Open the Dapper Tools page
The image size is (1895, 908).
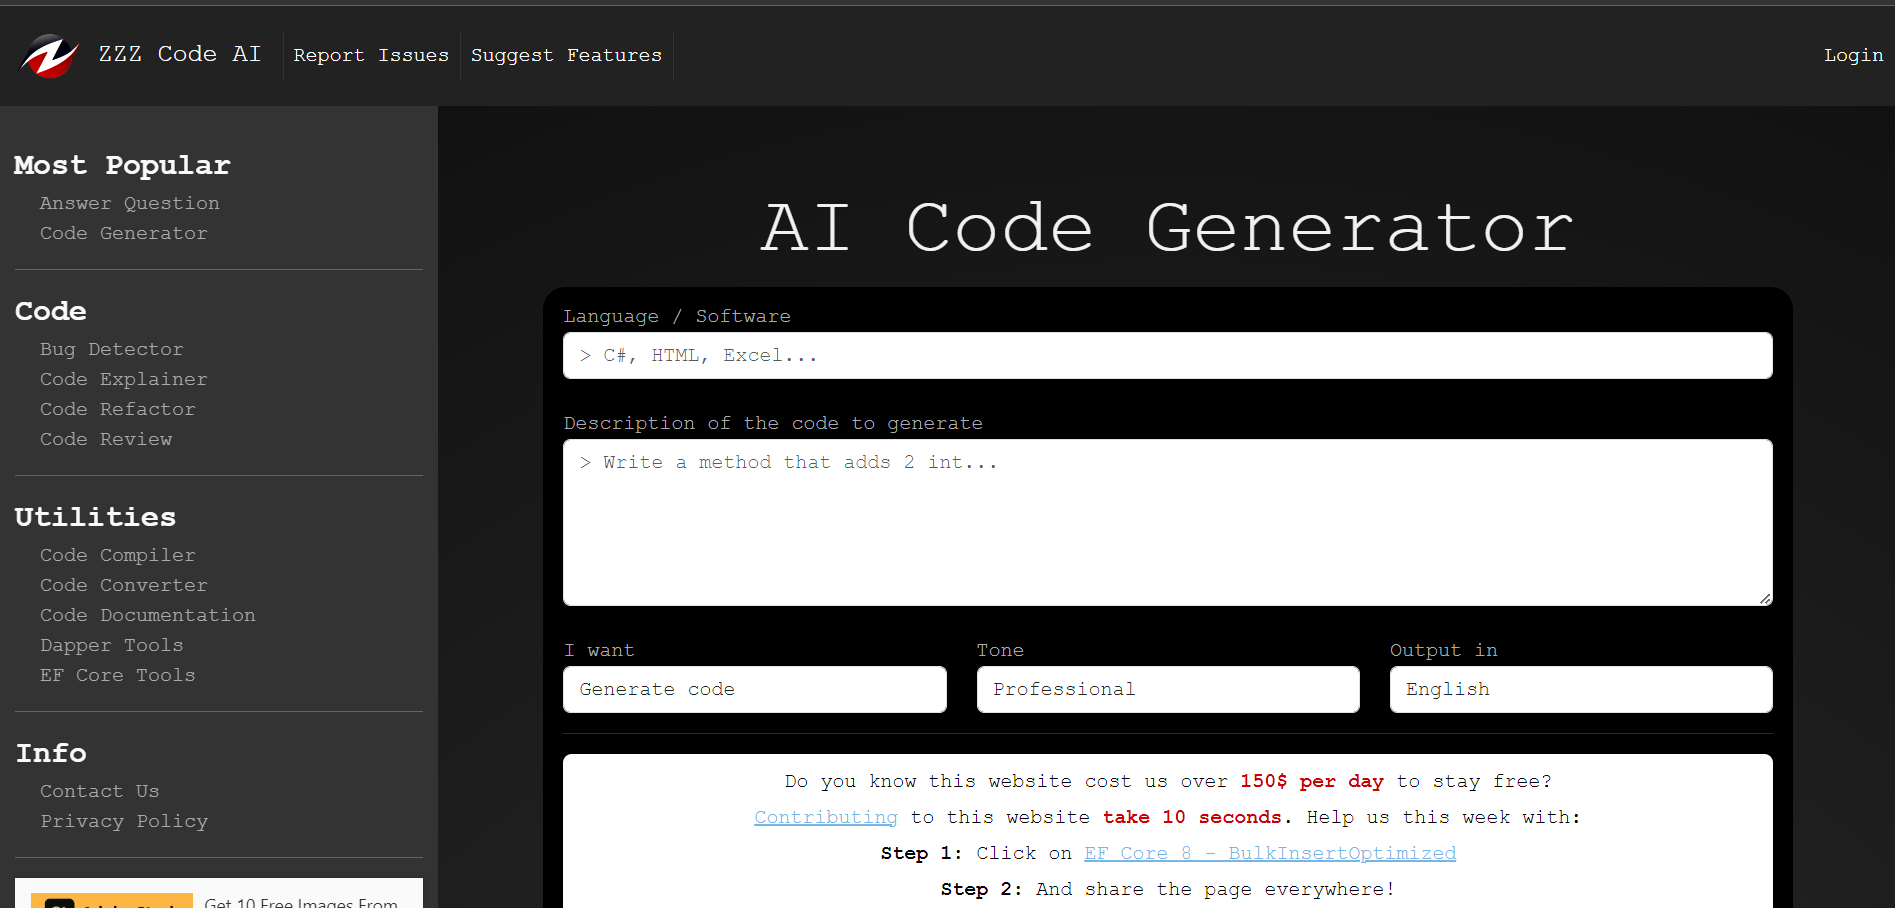pyautogui.click(x=111, y=645)
